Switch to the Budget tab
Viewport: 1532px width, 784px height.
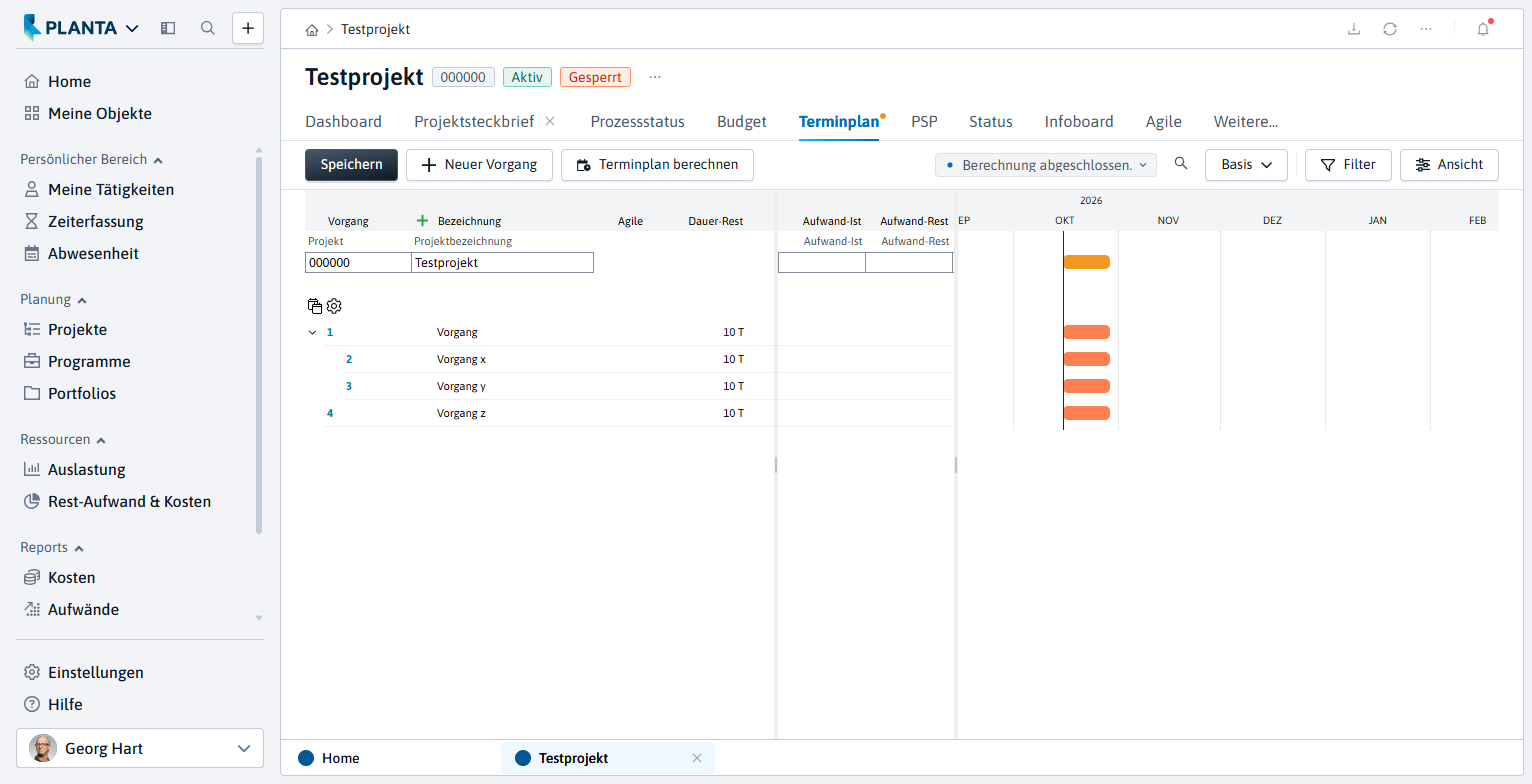coord(742,122)
